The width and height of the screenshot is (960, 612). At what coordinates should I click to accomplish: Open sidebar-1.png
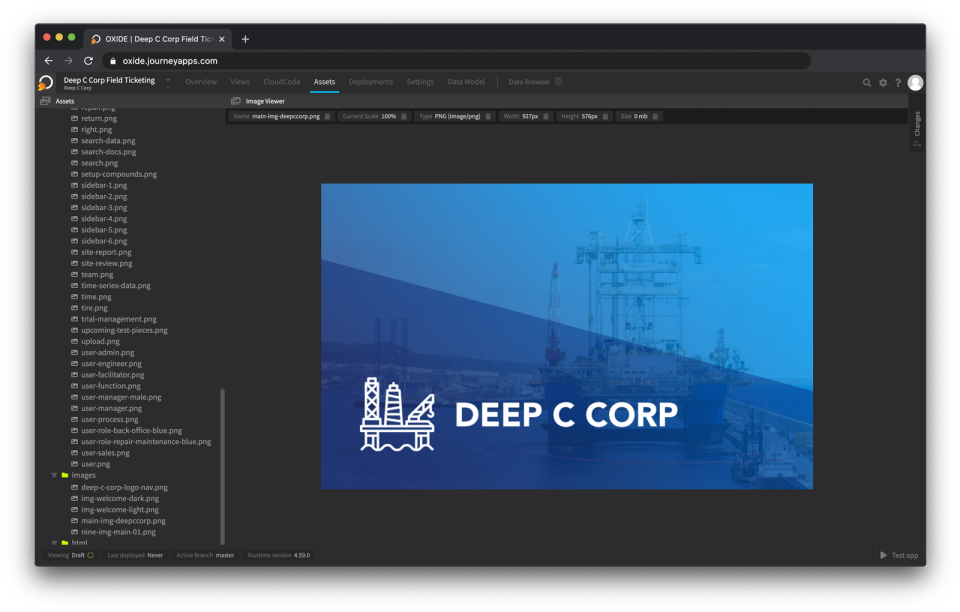tap(104, 185)
